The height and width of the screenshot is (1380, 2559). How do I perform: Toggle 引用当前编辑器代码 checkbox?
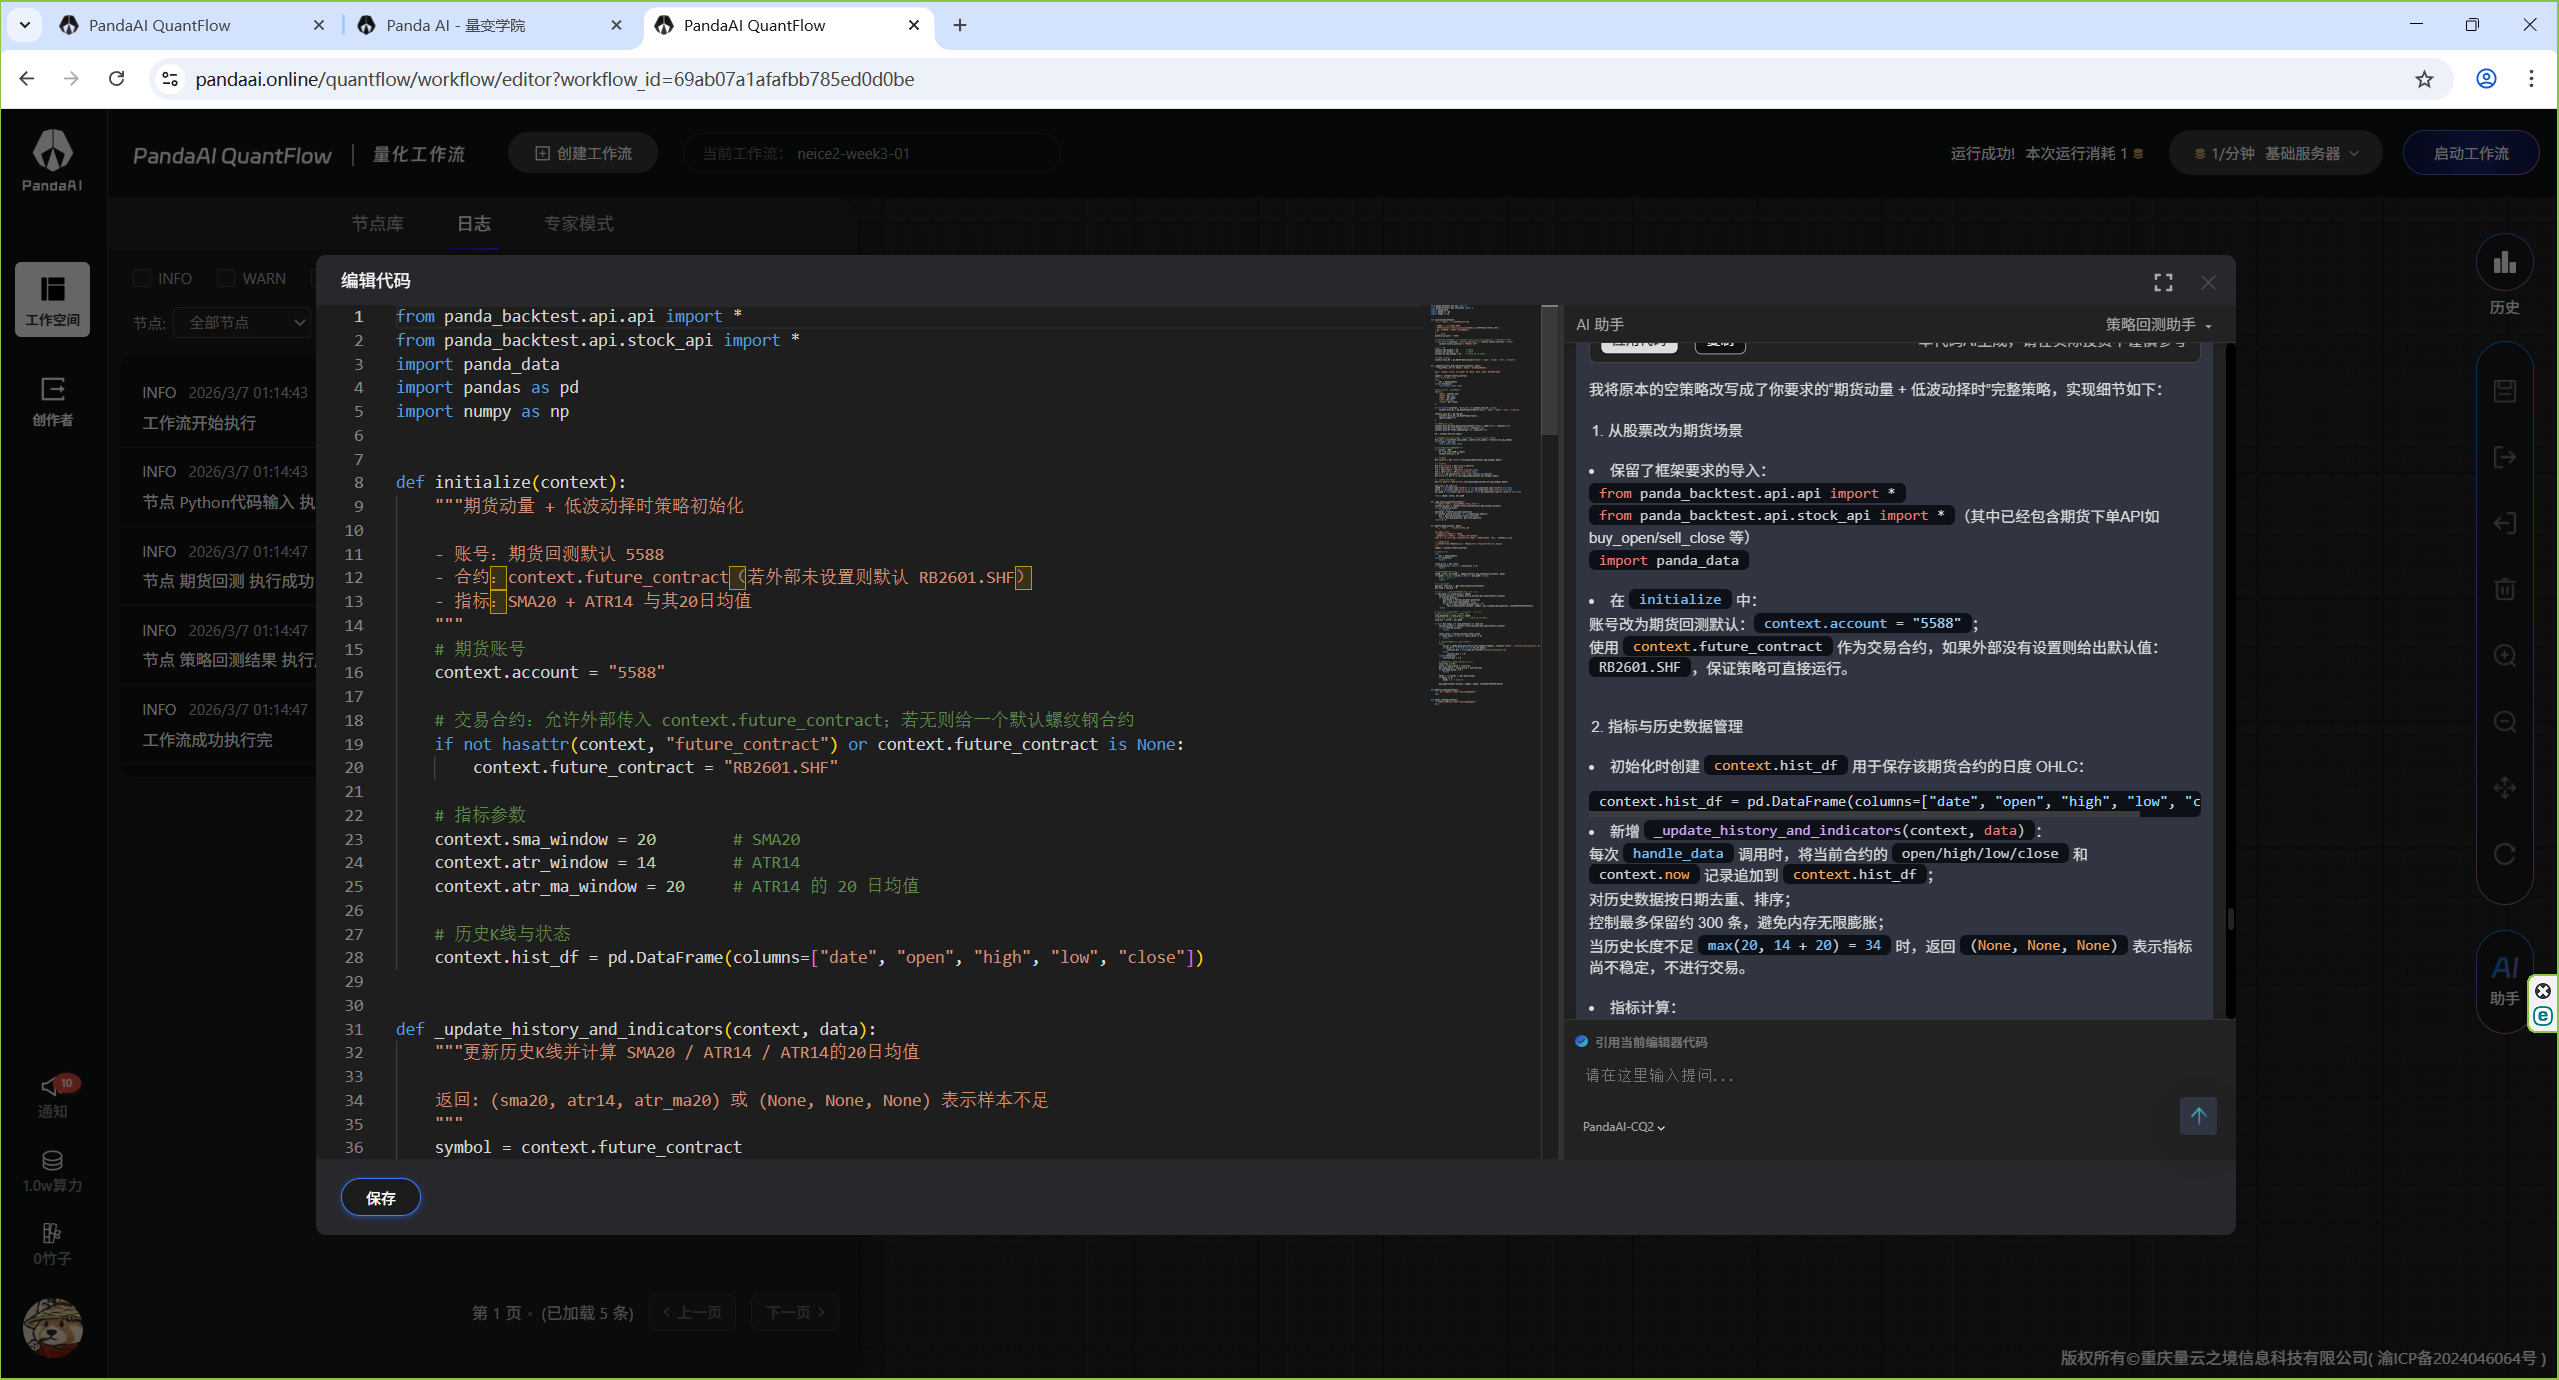(x=1581, y=1042)
